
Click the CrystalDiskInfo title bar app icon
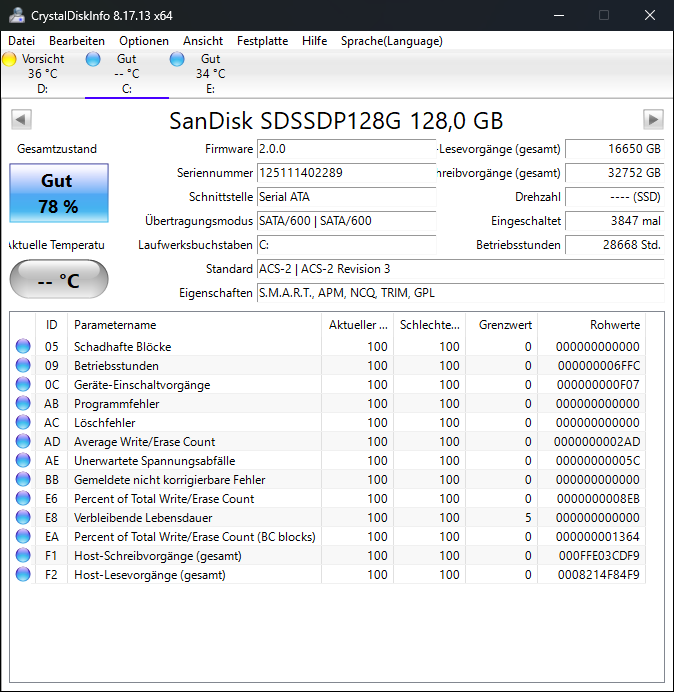(17, 15)
